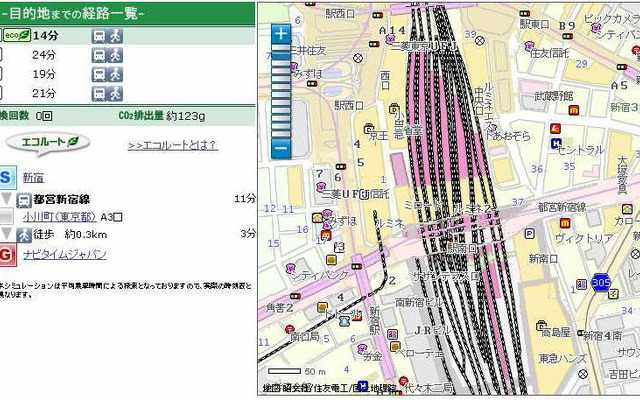This screenshot has width=640, height=400.
Task: Click the eco leaf badge on 14分 route
Action: point(17,36)
